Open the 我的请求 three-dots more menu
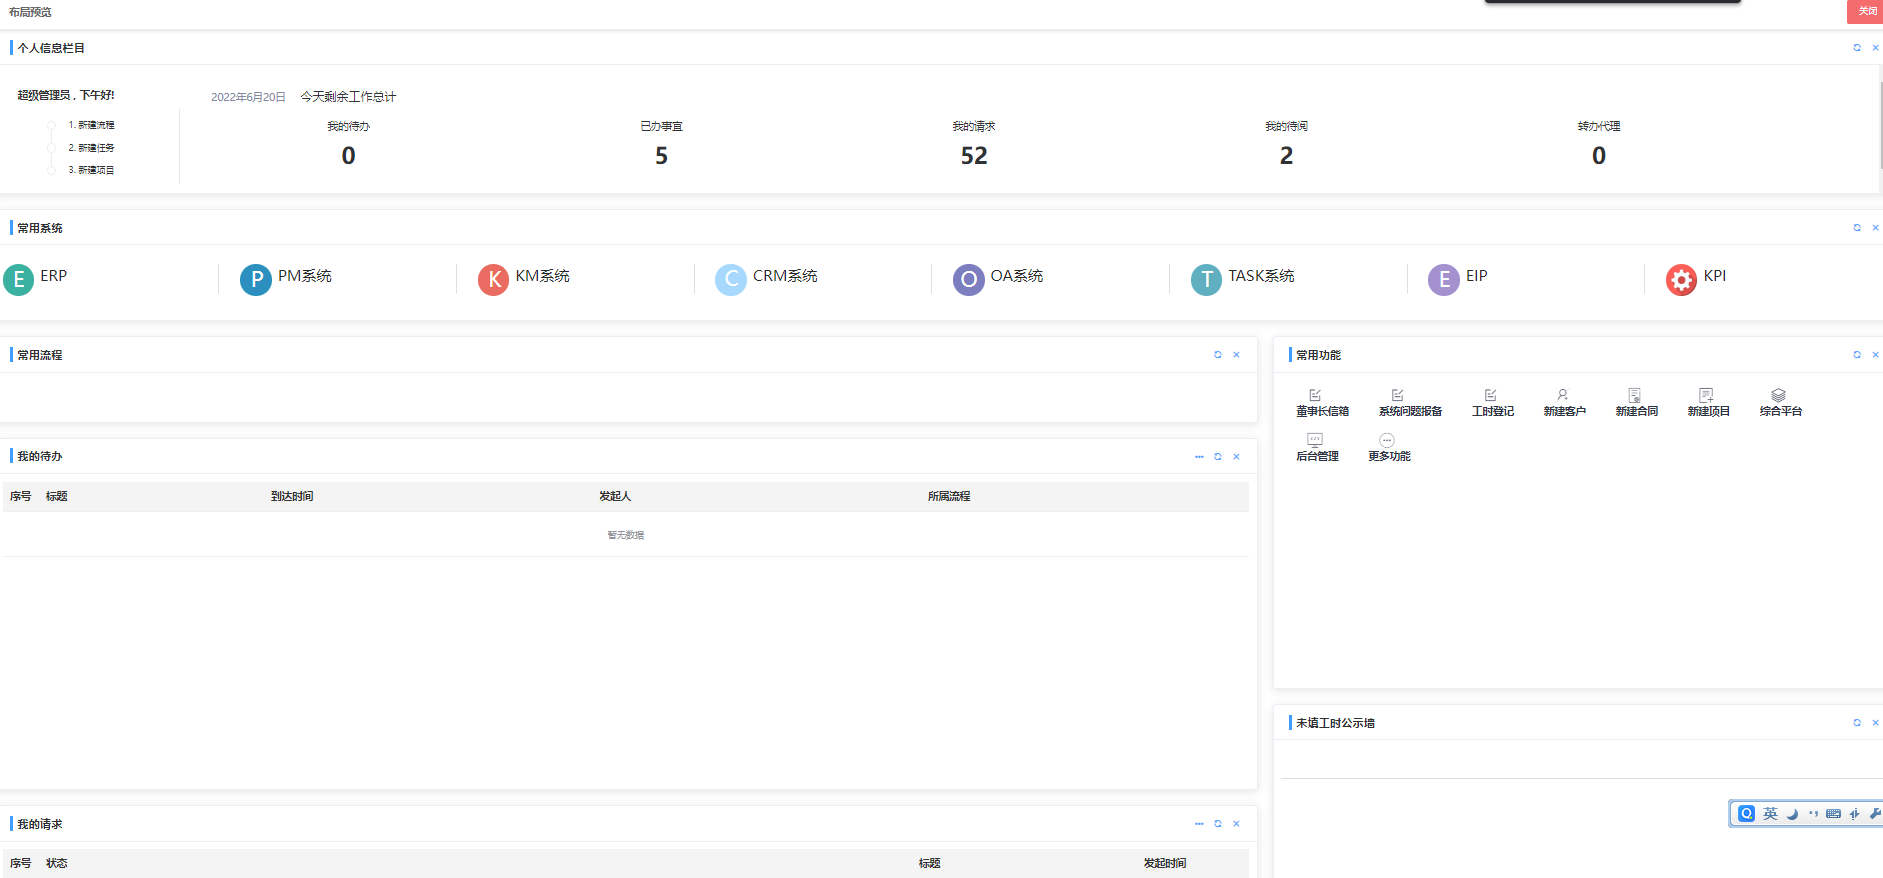The width and height of the screenshot is (1883, 878). [x=1199, y=824]
